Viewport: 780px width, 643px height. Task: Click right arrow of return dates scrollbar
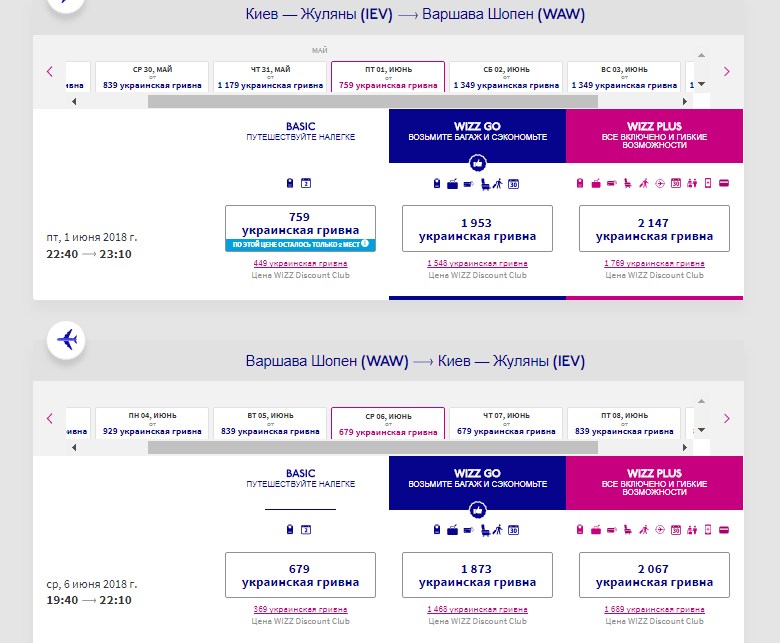684,447
